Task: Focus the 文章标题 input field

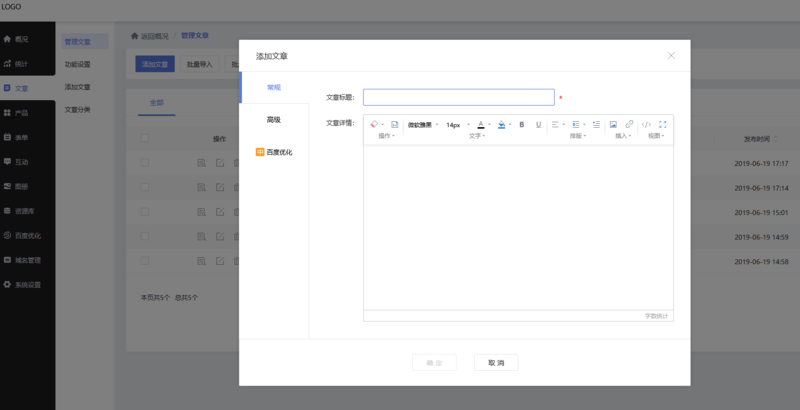Action: click(x=458, y=97)
